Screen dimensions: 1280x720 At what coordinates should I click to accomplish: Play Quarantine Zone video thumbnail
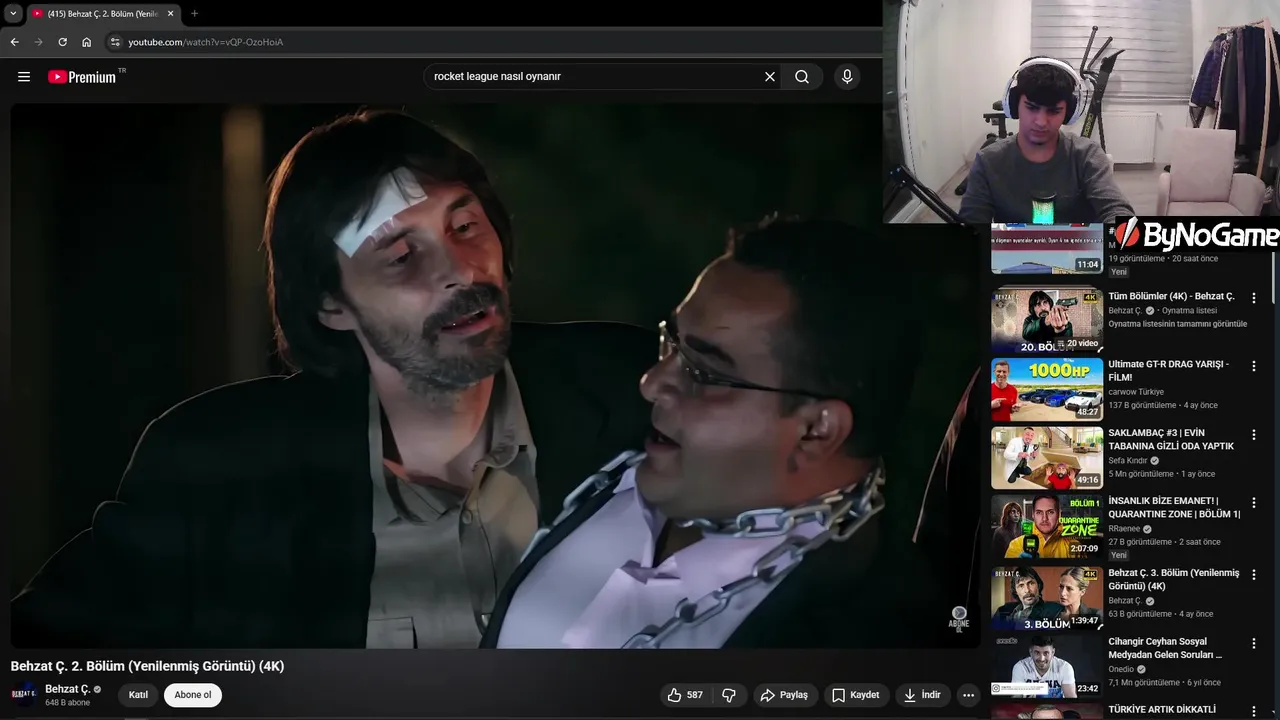[1047, 526]
